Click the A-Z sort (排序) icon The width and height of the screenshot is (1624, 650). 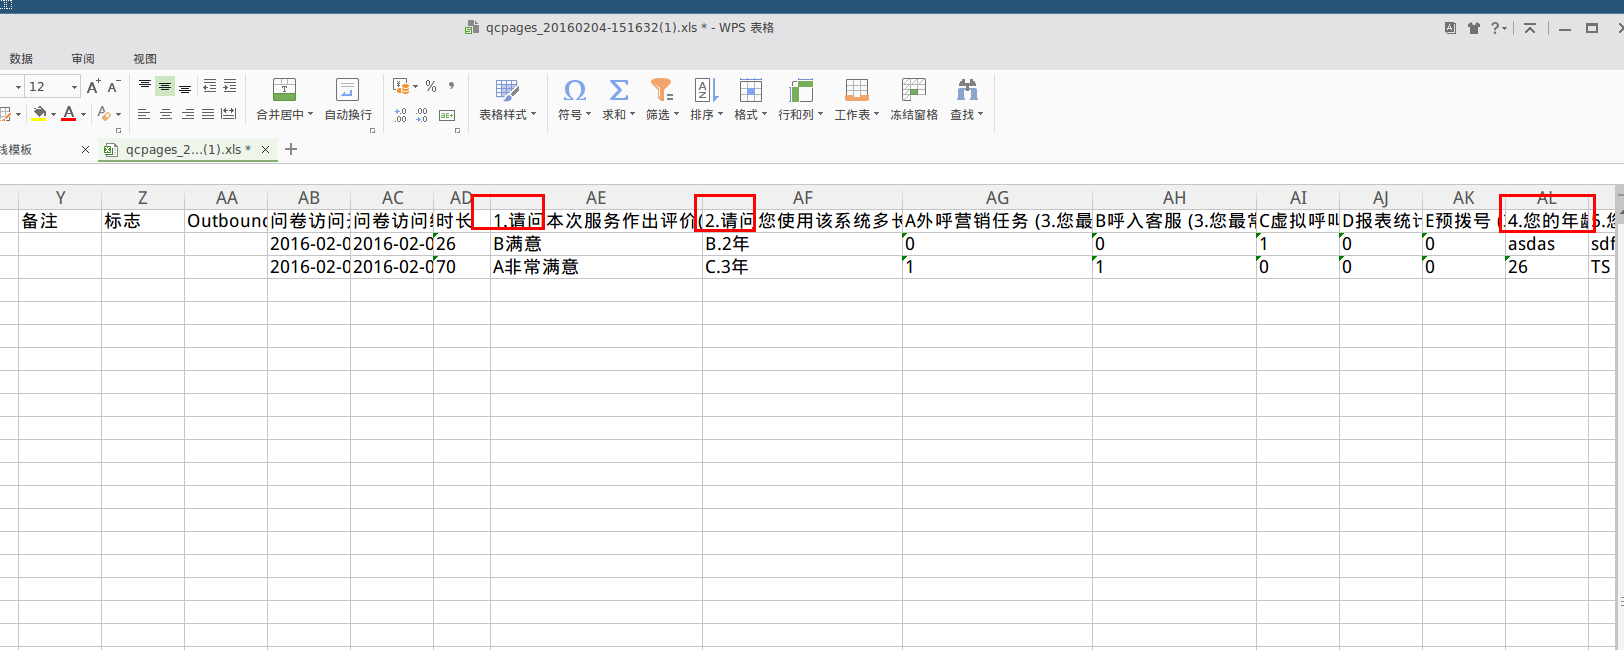point(706,91)
